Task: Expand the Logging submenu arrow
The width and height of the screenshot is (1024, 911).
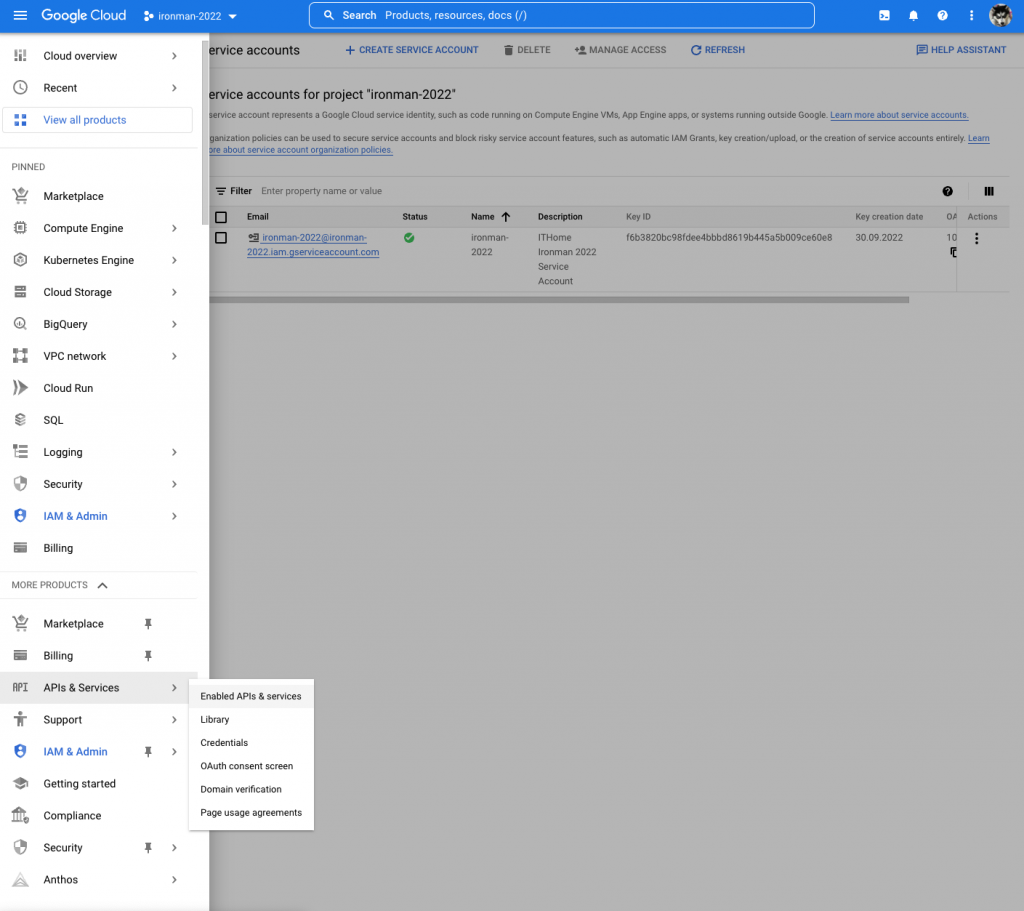Action: pyautogui.click(x=174, y=452)
